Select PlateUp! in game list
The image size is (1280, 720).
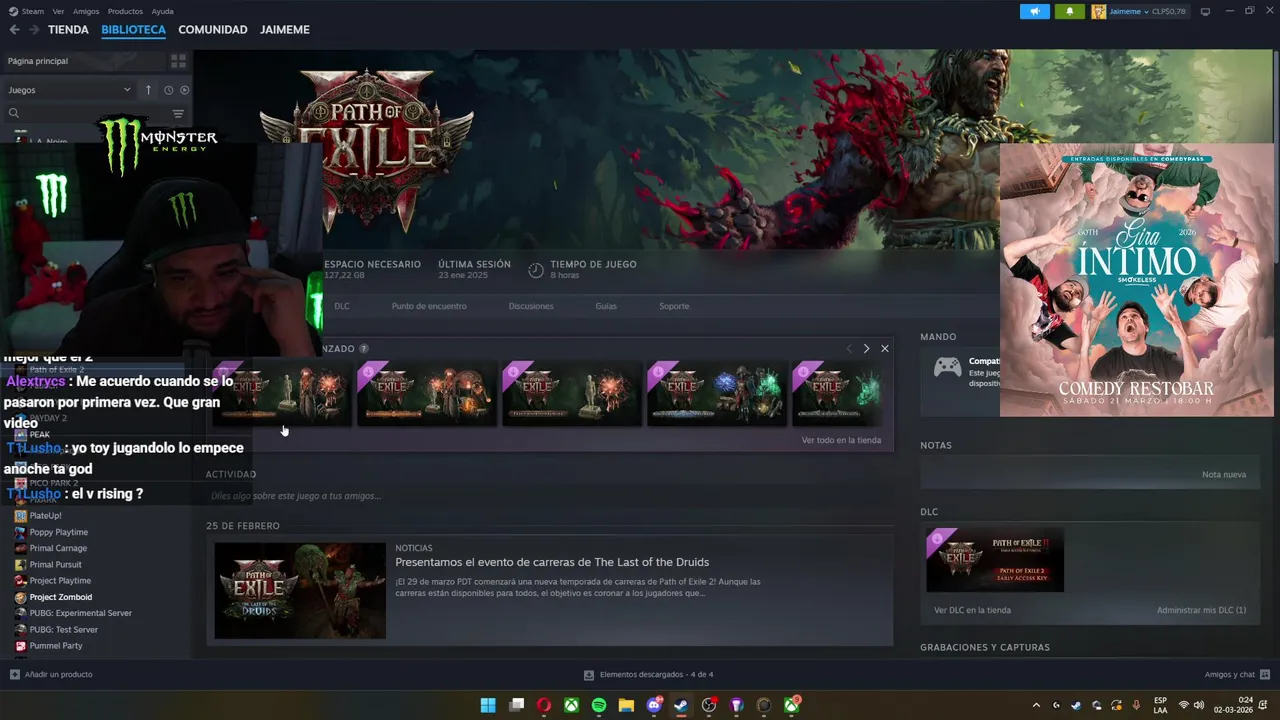point(45,516)
